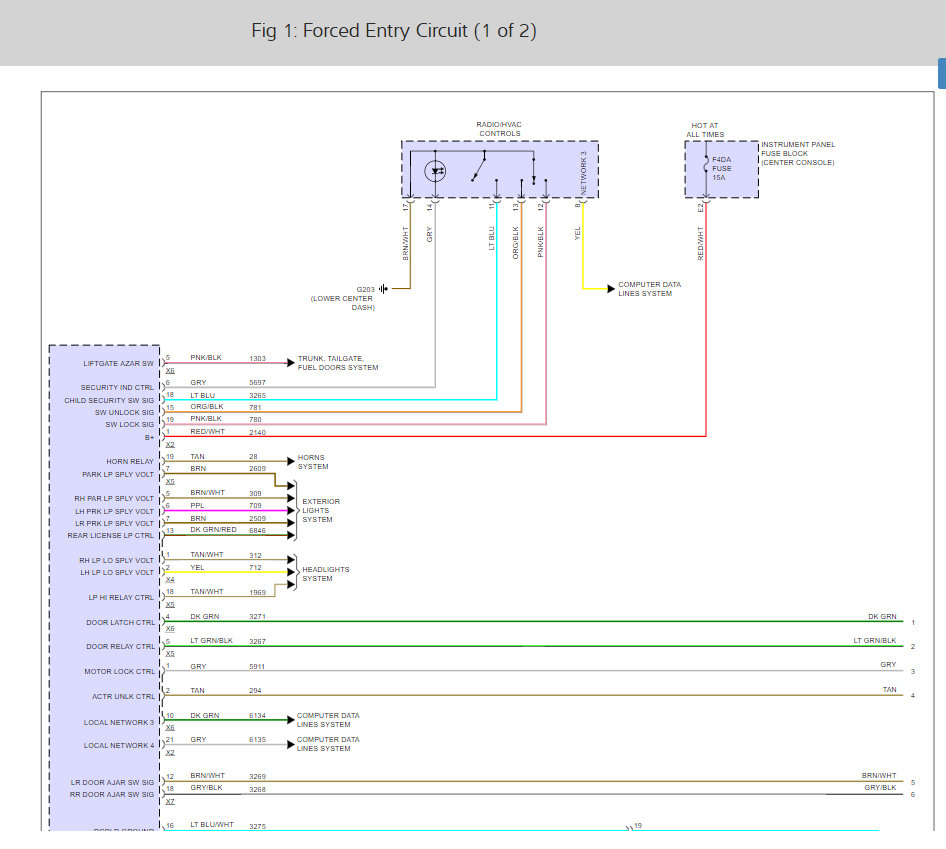Click the G203 label text
946x849 pixels.
point(366,289)
